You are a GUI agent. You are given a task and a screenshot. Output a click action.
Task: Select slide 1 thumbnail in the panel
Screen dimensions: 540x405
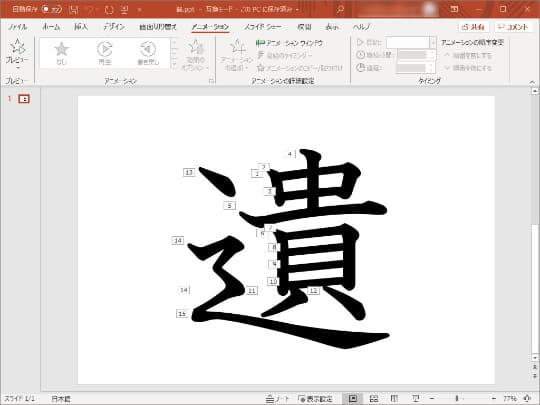click(24, 99)
